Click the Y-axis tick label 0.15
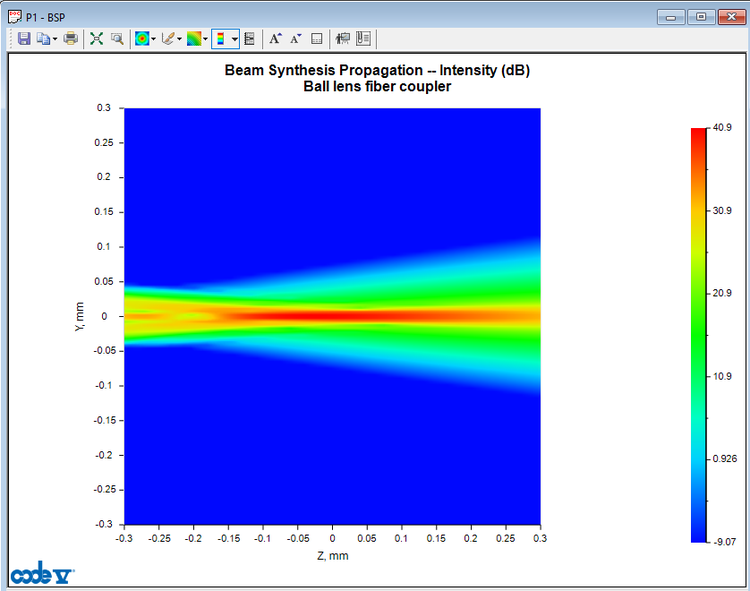The image size is (750, 591). (104, 212)
